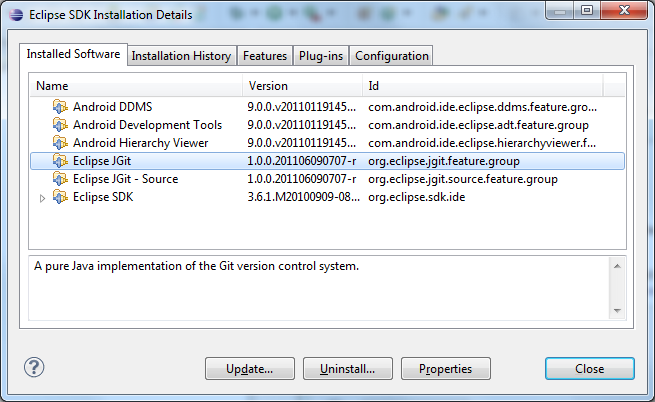Open the Installation History tab
The height and width of the screenshot is (402, 655).
tap(181, 56)
